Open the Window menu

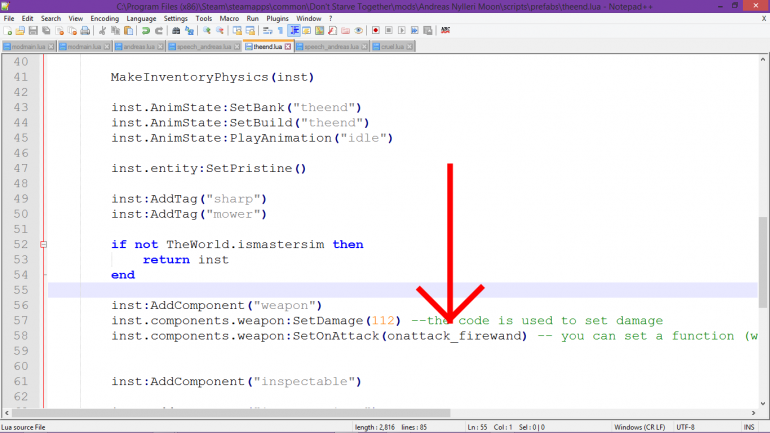[x=308, y=19]
